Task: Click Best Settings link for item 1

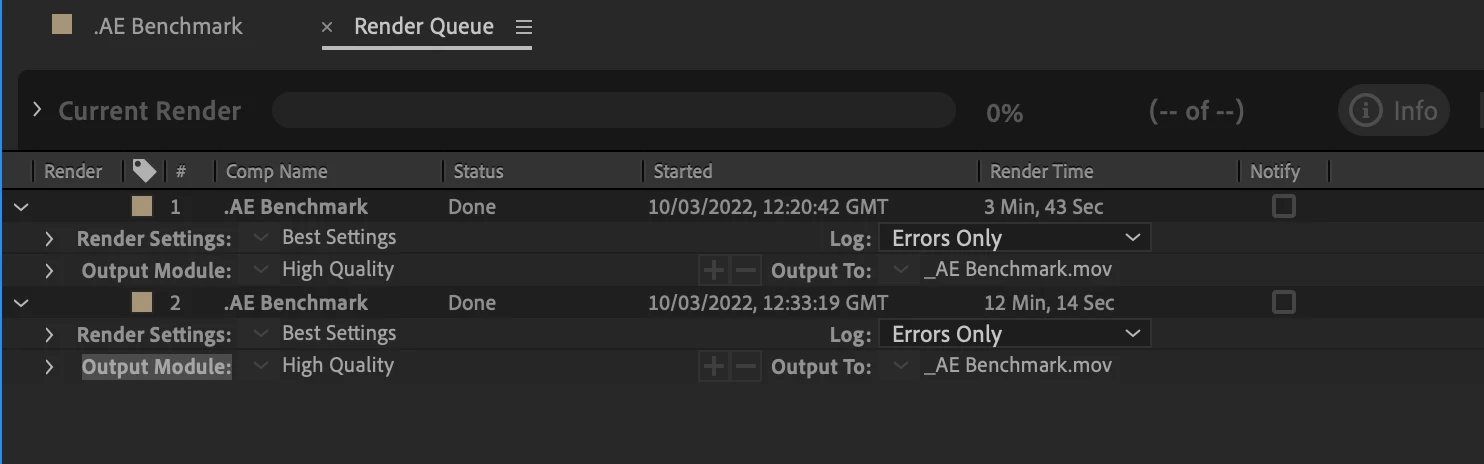Action: coord(338,238)
